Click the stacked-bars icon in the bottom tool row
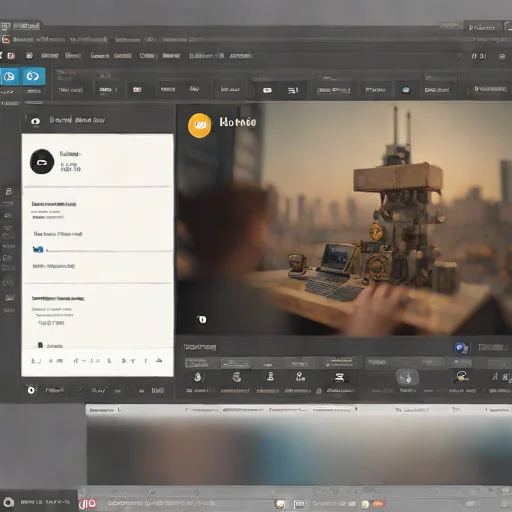Viewport: 512px width, 512px height. pos(339,377)
